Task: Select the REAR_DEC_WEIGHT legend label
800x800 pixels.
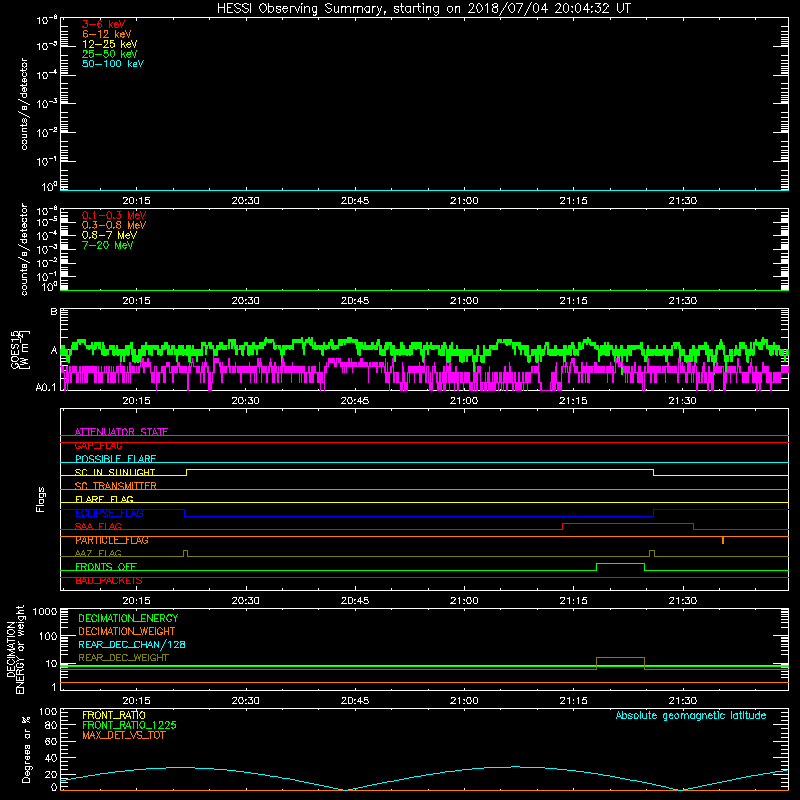Action: click(123, 658)
